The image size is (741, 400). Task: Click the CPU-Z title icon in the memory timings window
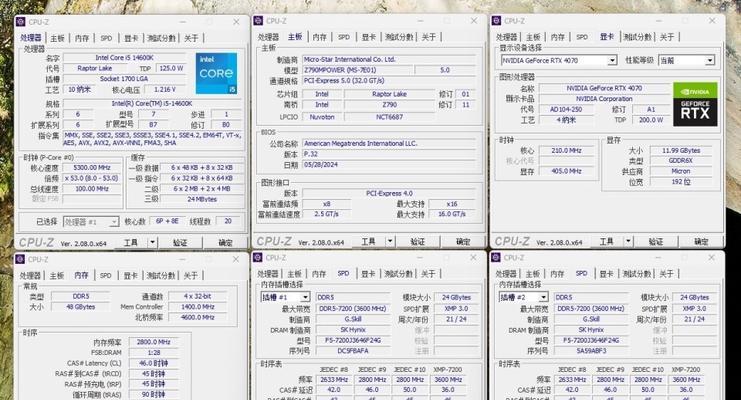point(20,259)
